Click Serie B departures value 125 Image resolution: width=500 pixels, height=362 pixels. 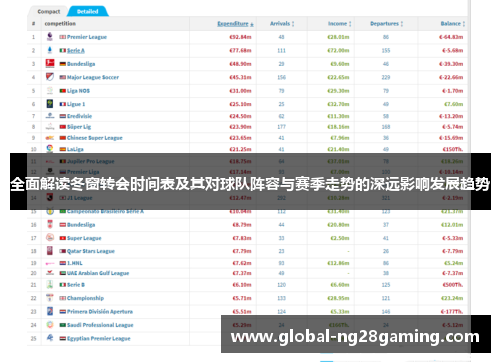[386, 285]
